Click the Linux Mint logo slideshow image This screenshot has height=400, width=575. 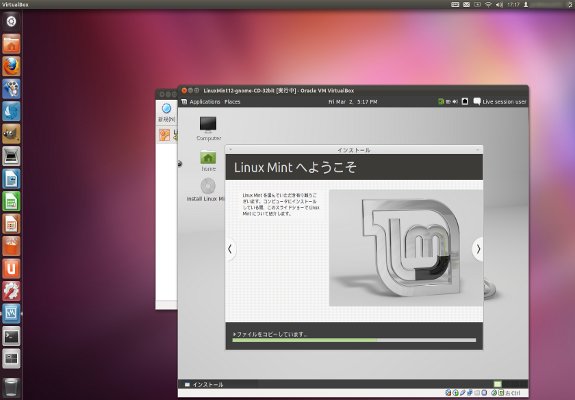pyautogui.click(x=406, y=247)
